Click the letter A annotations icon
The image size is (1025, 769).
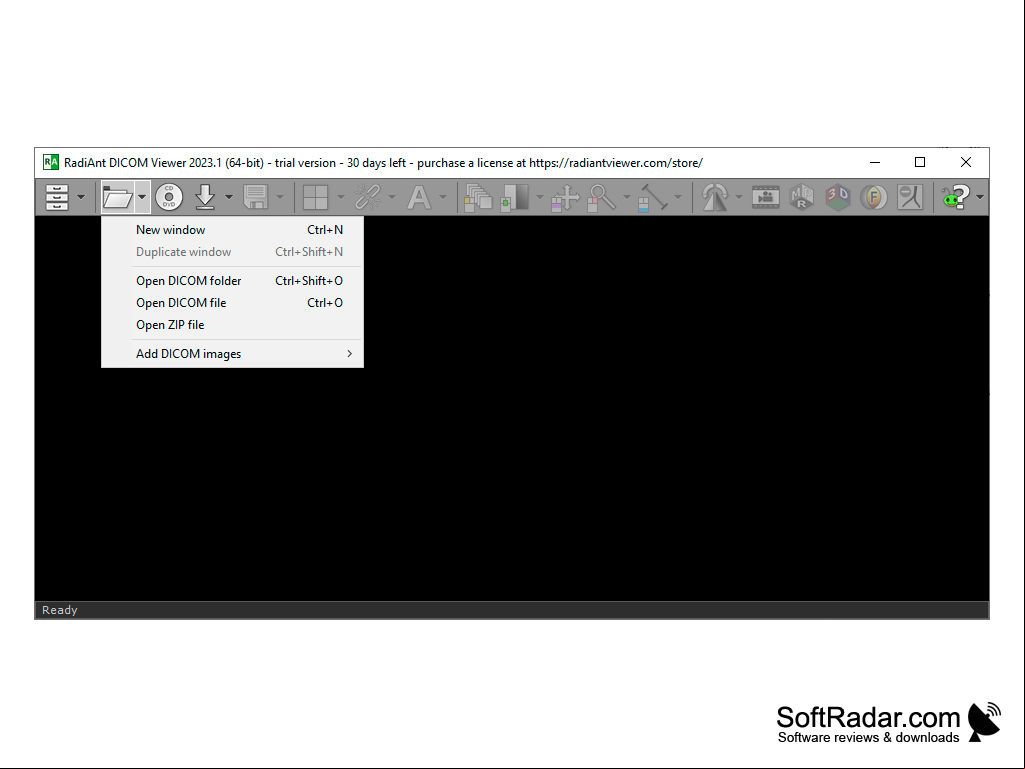point(419,197)
